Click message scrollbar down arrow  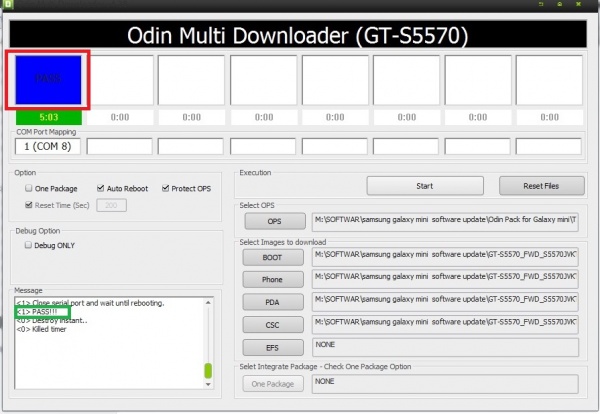pyautogui.click(x=208, y=384)
